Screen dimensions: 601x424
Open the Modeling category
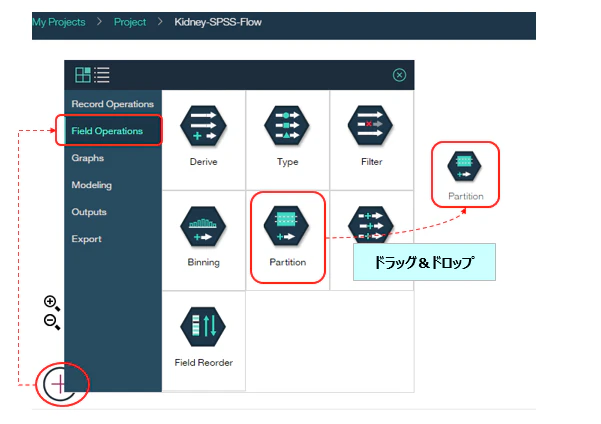[x=113, y=185]
